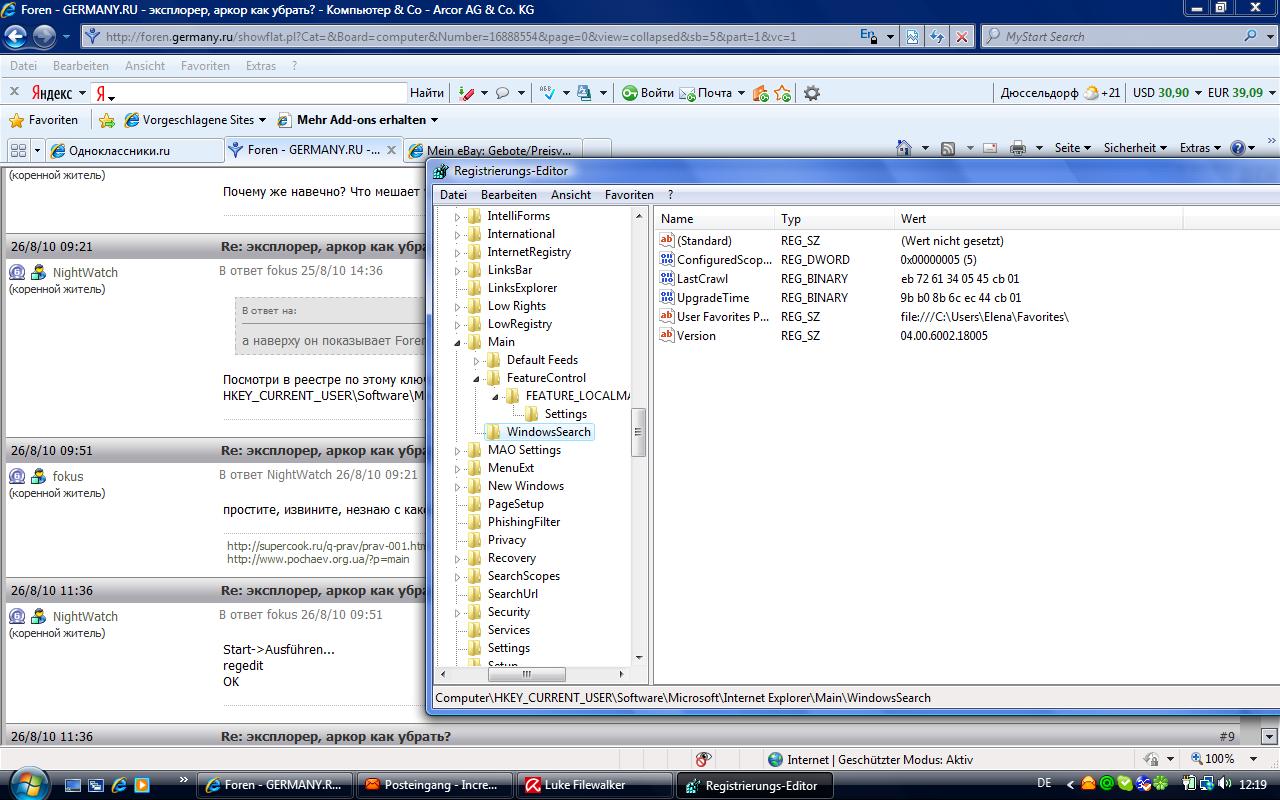Open Vorgeschlagene Sites dropdown
The height and width of the screenshot is (800, 1280).
coord(194,120)
